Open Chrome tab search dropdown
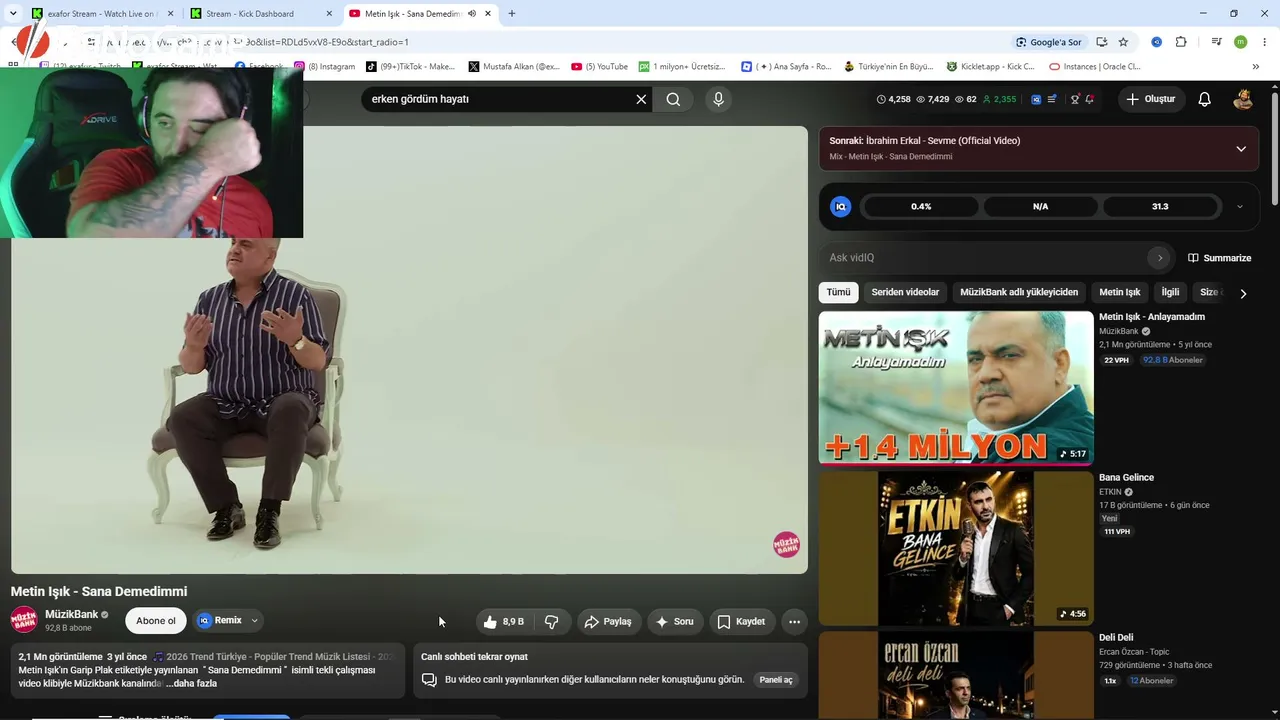 tap(13, 14)
